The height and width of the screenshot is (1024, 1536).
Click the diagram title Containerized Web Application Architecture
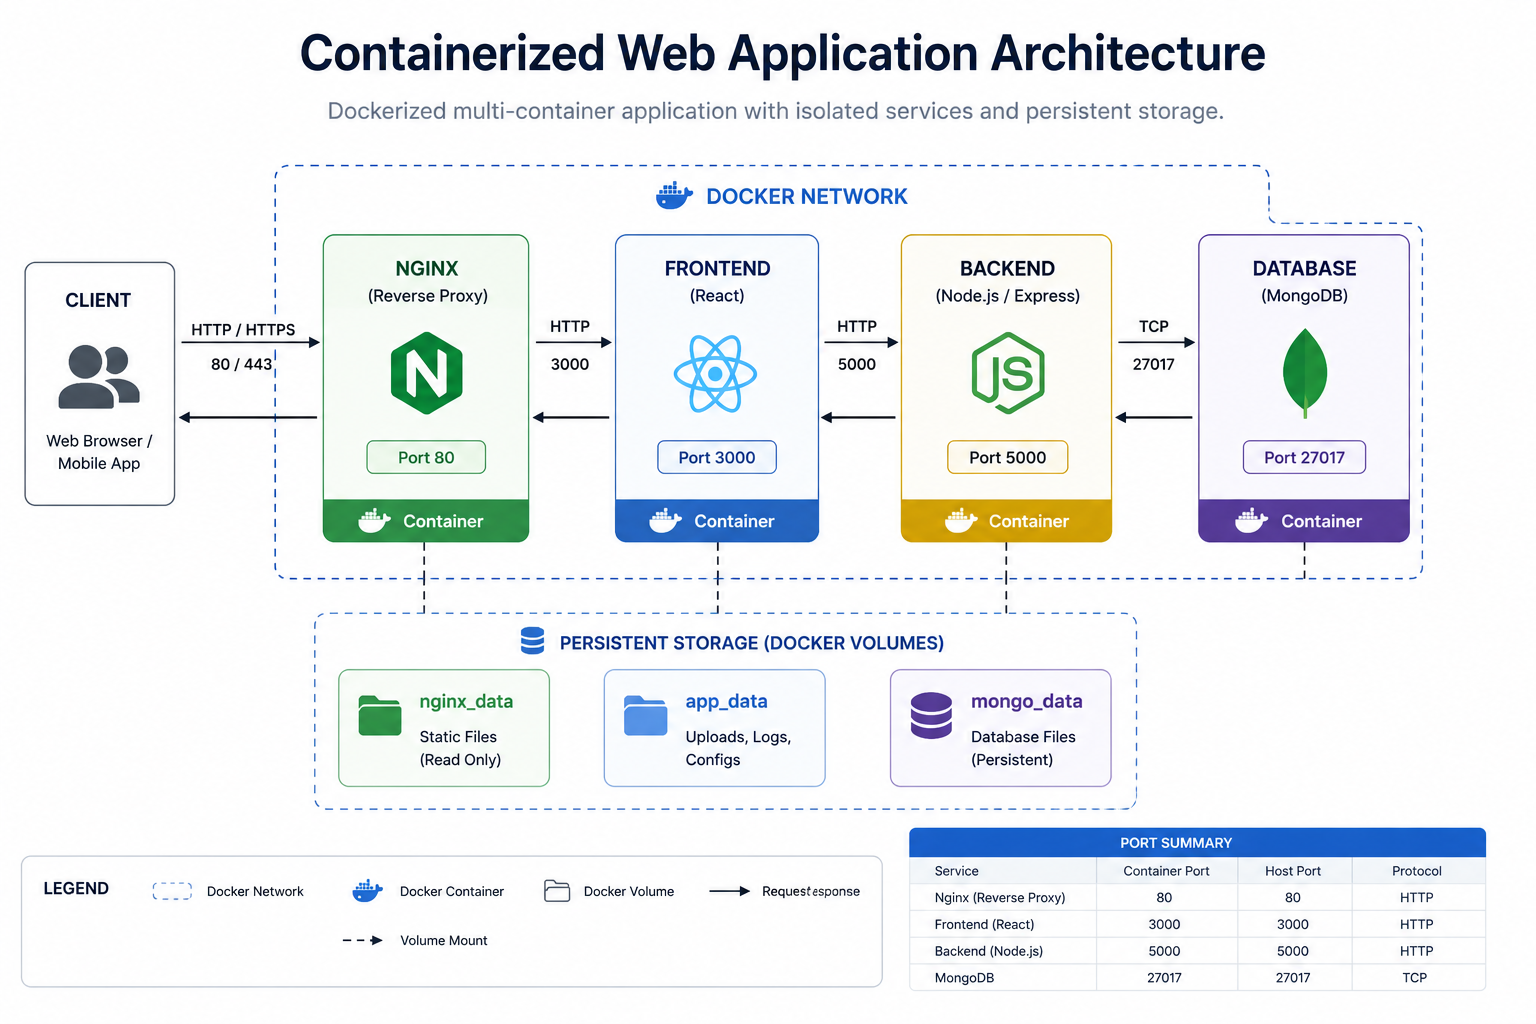[782, 53]
